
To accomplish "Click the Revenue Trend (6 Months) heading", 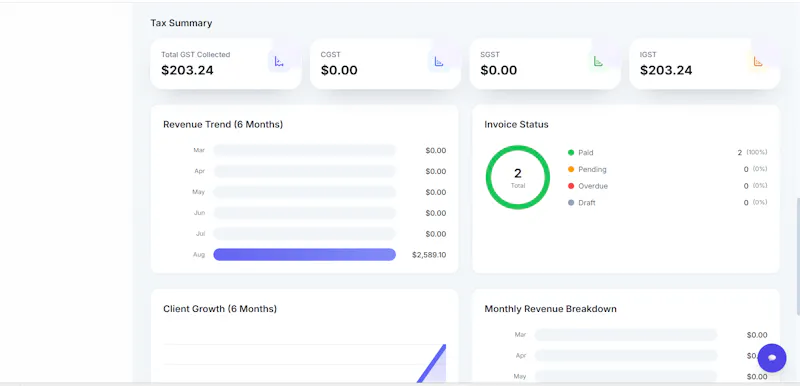I will coord(223,124).
